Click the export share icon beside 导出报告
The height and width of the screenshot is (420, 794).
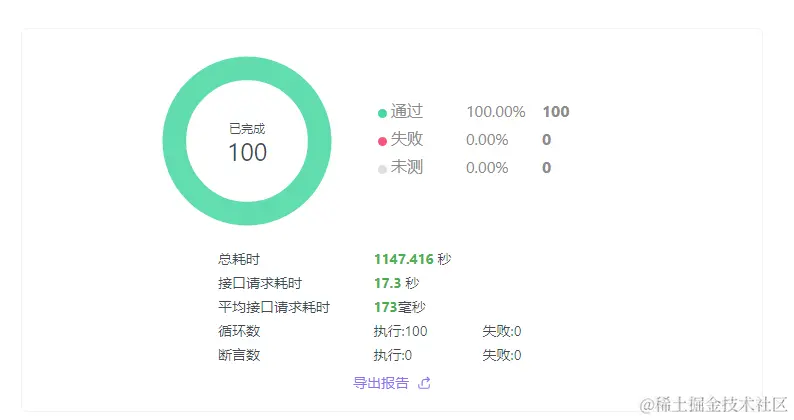(x=424, y=384)
